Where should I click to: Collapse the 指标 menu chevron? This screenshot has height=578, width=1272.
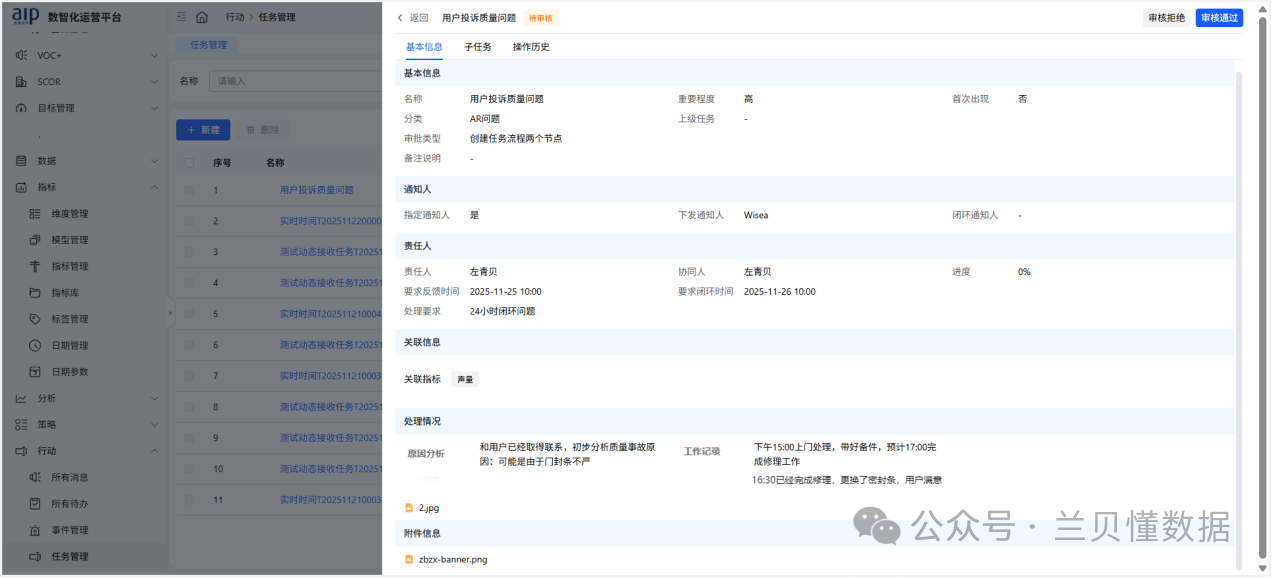[x=154, y=187]
